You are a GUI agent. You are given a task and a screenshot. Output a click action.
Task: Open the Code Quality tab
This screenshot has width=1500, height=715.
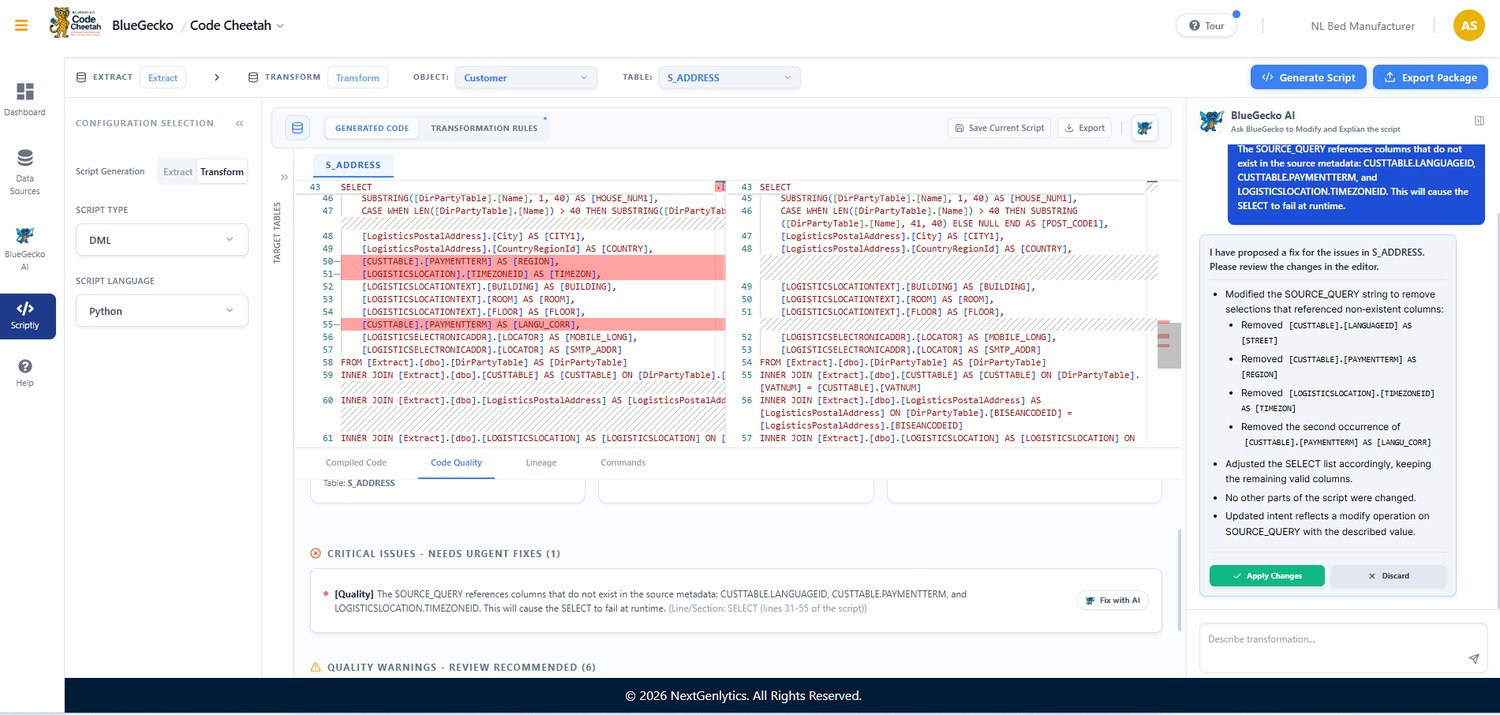[x=456, y=463]
